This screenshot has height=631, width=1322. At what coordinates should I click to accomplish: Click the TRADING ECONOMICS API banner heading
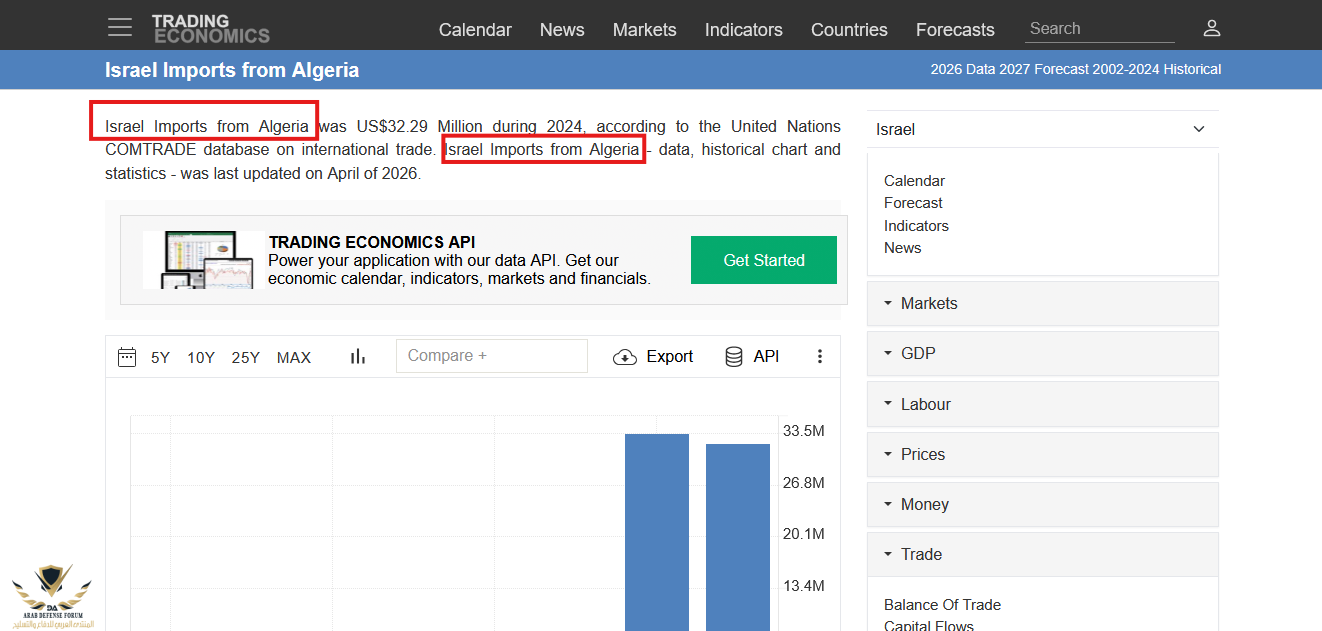pyautogui.click(x=372, y=242)
